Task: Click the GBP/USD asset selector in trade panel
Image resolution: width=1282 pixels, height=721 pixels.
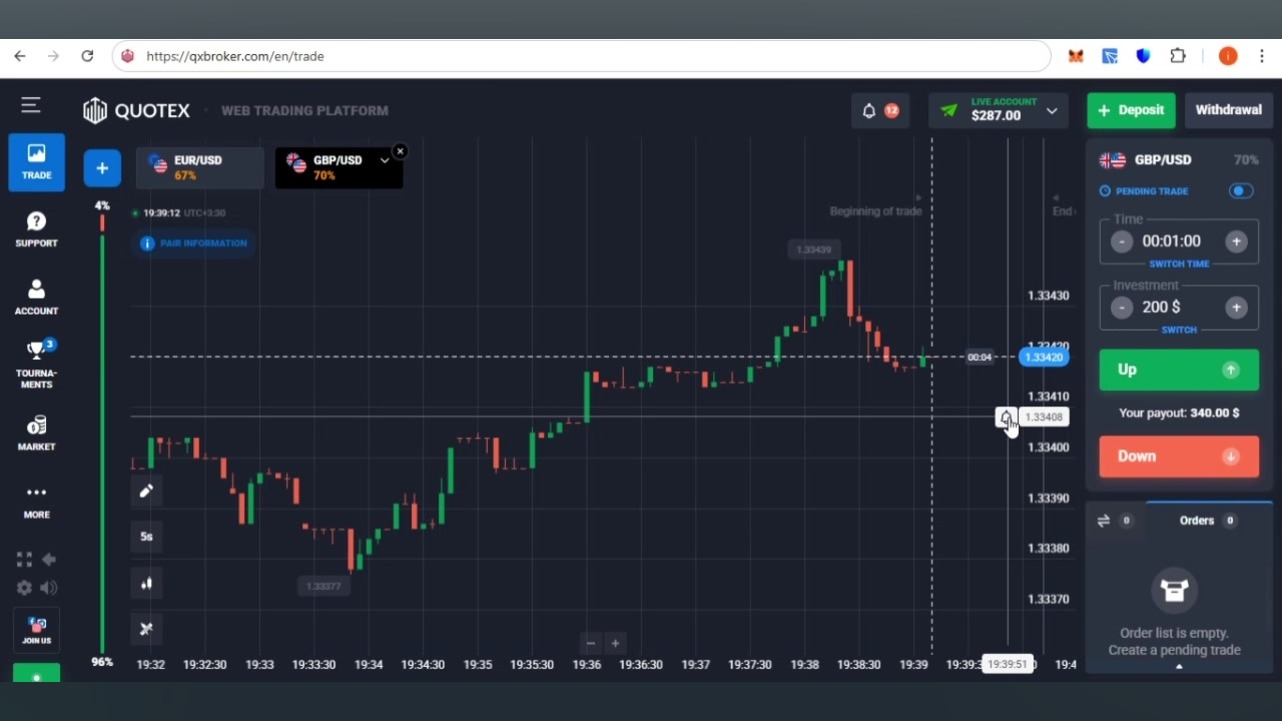Action: (x=1145, y=160)
